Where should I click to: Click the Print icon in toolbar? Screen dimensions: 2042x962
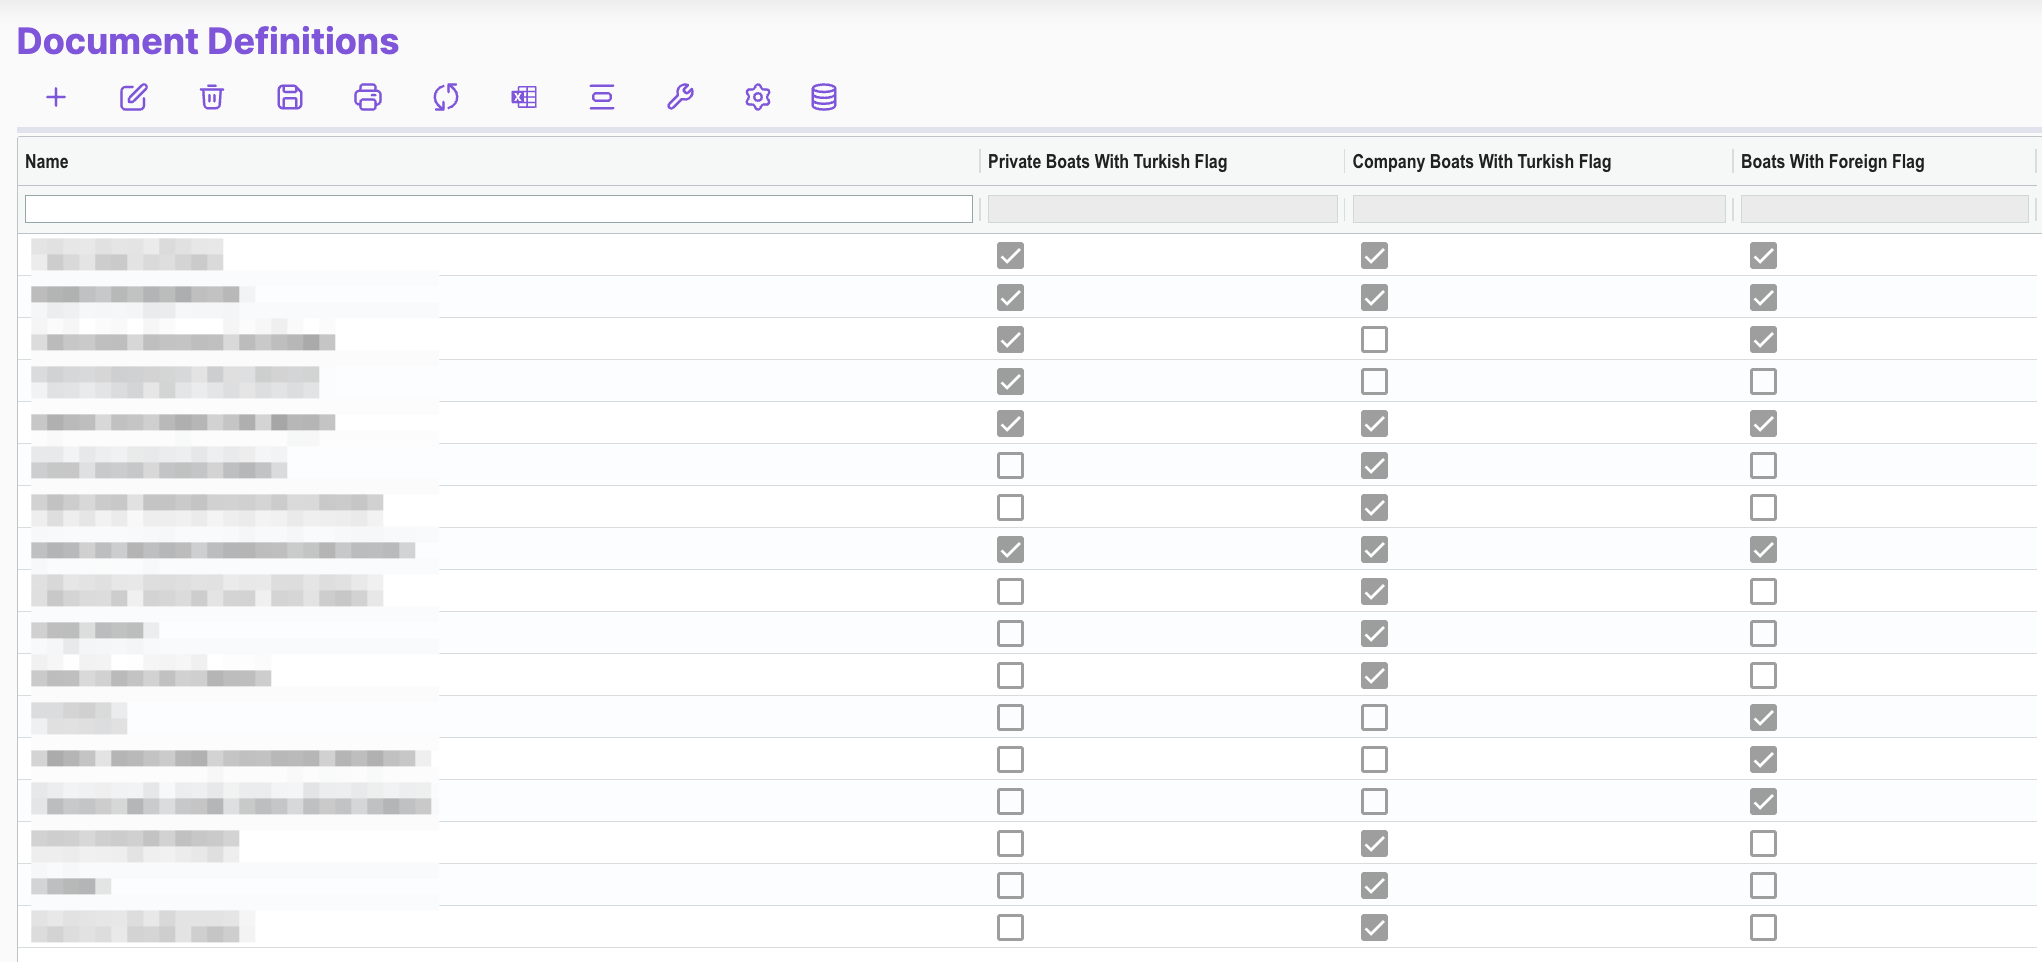[368, 97]
